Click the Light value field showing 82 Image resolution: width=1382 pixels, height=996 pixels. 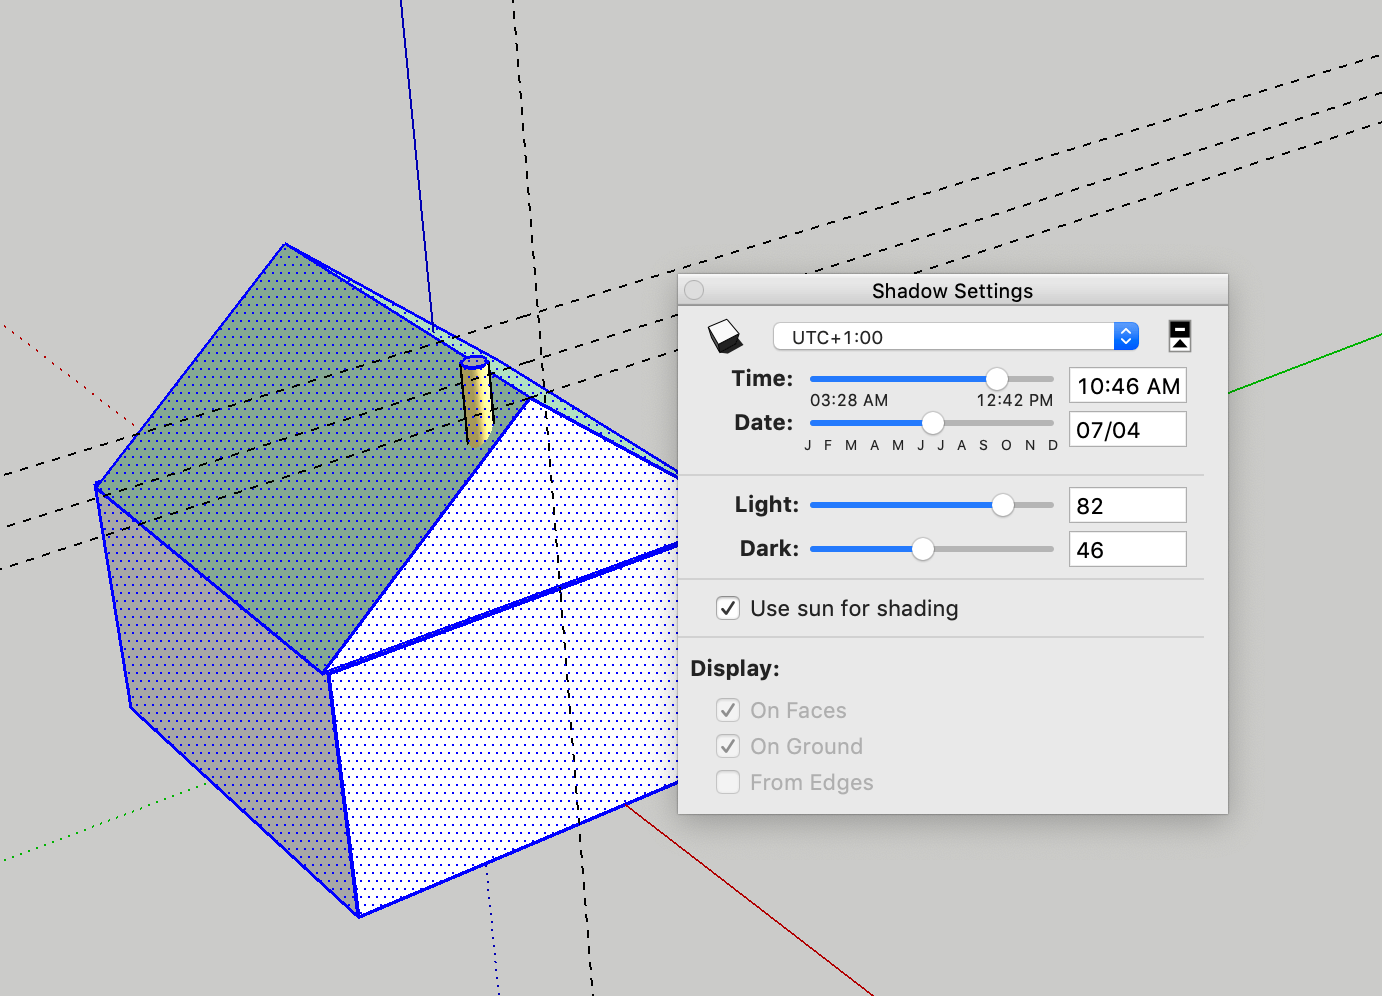pyautogui.click(x=1128, y=506)
